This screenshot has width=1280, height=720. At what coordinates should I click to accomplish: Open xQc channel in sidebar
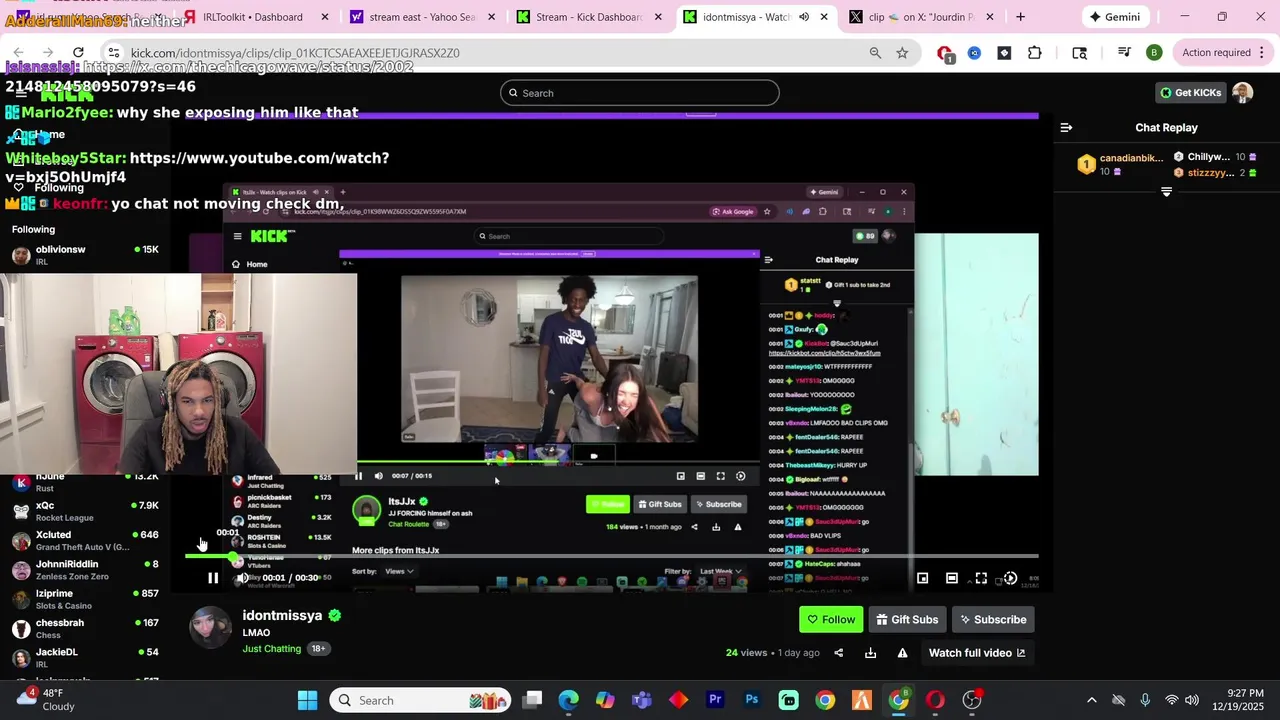point(85,511)
